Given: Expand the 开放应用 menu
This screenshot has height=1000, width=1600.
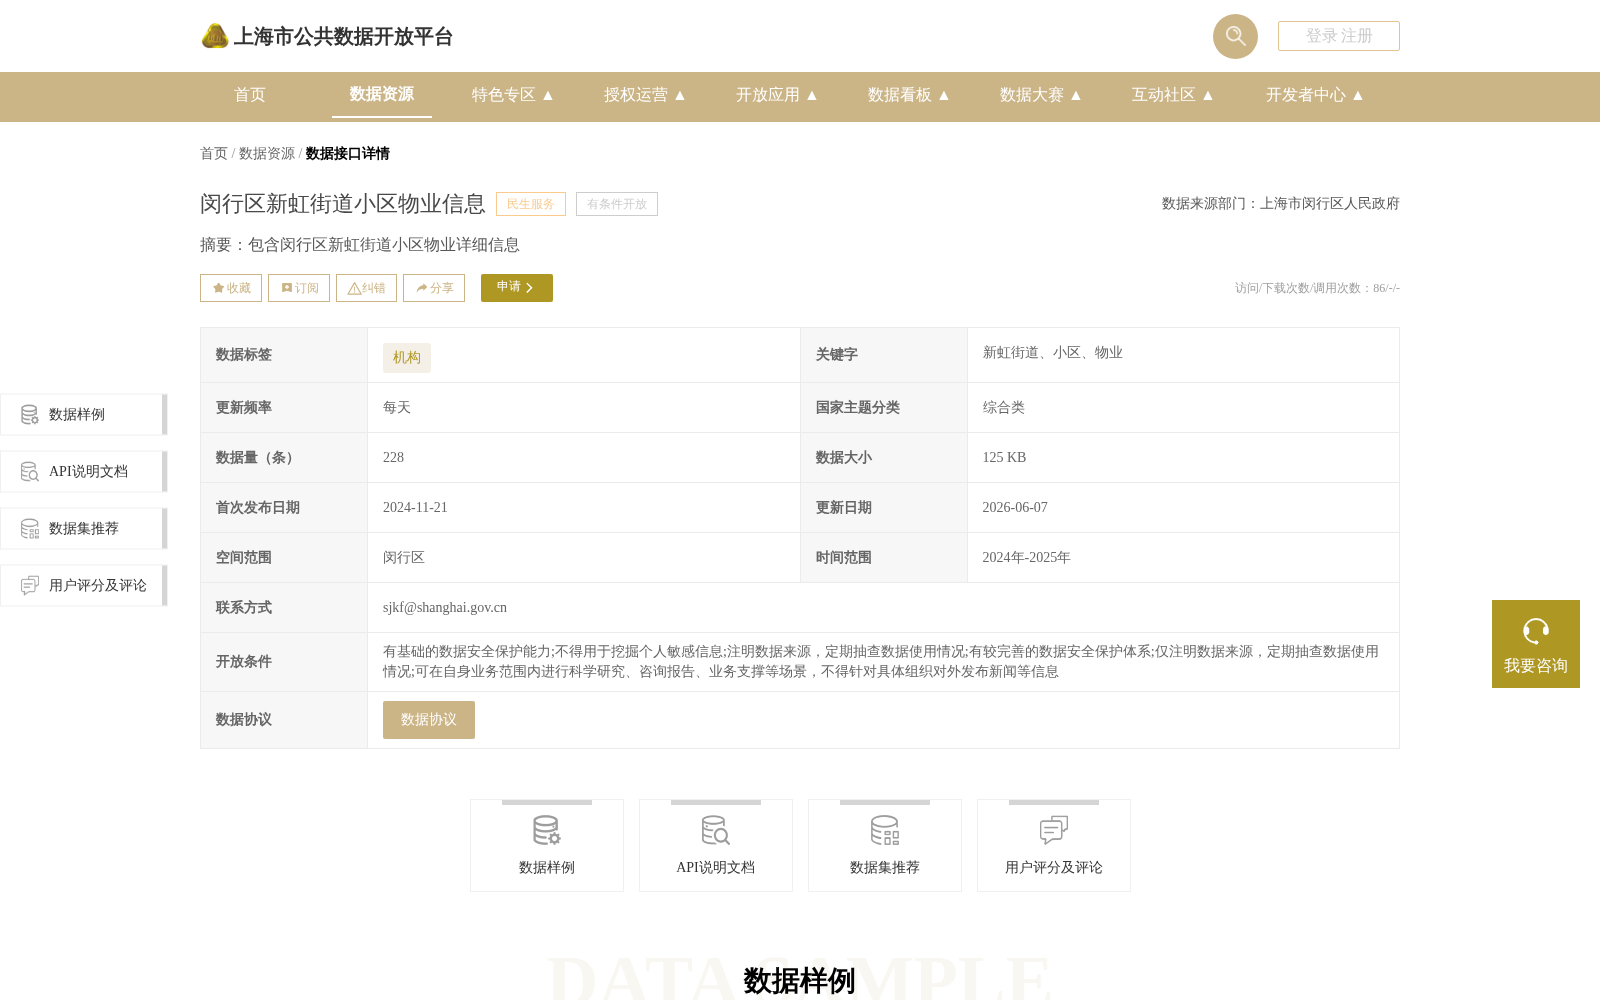Looking at the screenshot, I should (777, 95).
